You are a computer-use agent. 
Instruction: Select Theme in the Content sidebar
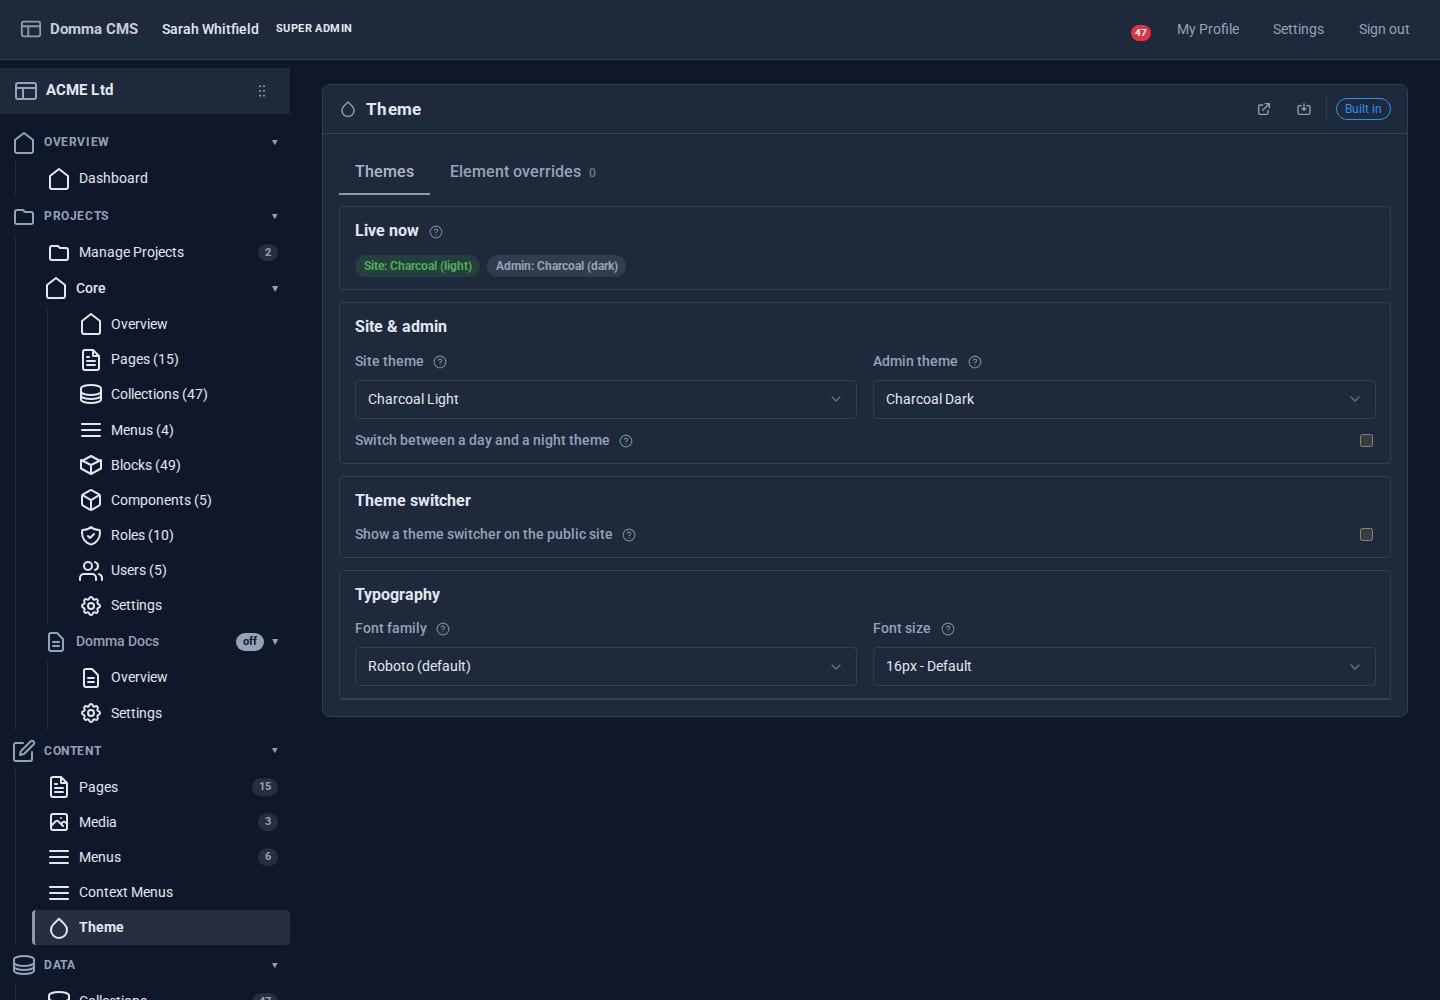click(x=161, y=928)
